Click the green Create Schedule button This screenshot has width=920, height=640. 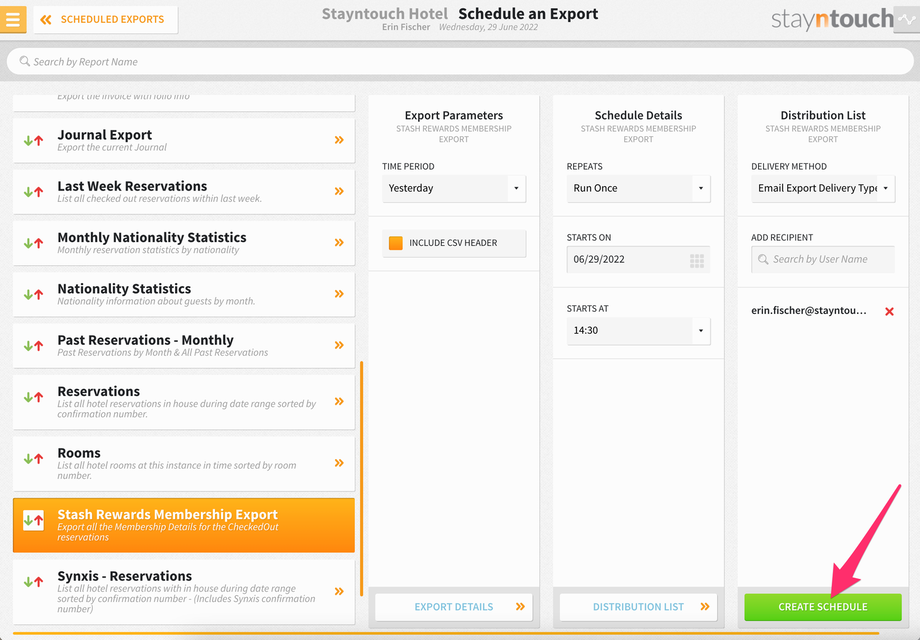point(823,607)
